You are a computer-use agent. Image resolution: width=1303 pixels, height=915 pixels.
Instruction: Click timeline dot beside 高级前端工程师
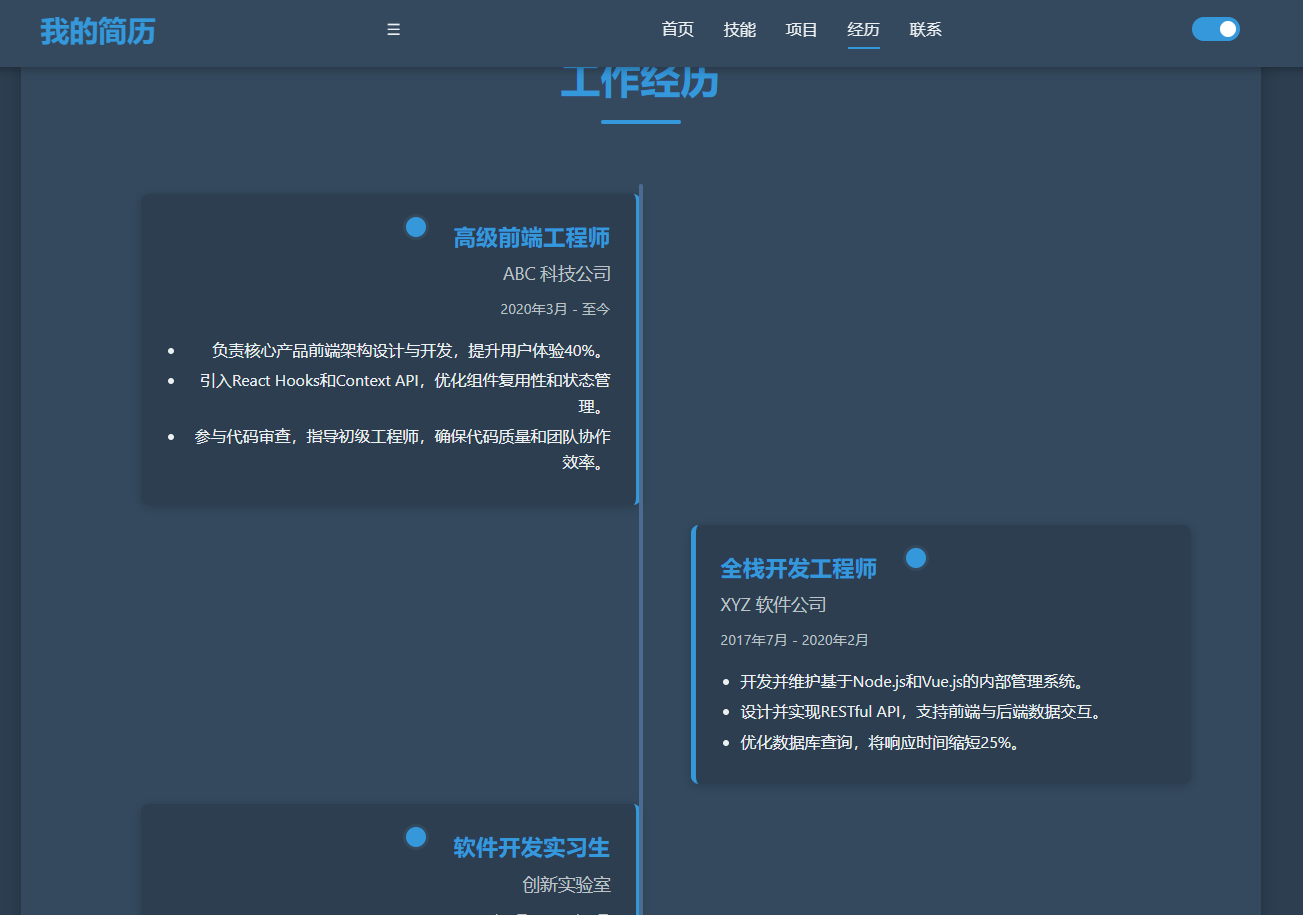point(416,227)
